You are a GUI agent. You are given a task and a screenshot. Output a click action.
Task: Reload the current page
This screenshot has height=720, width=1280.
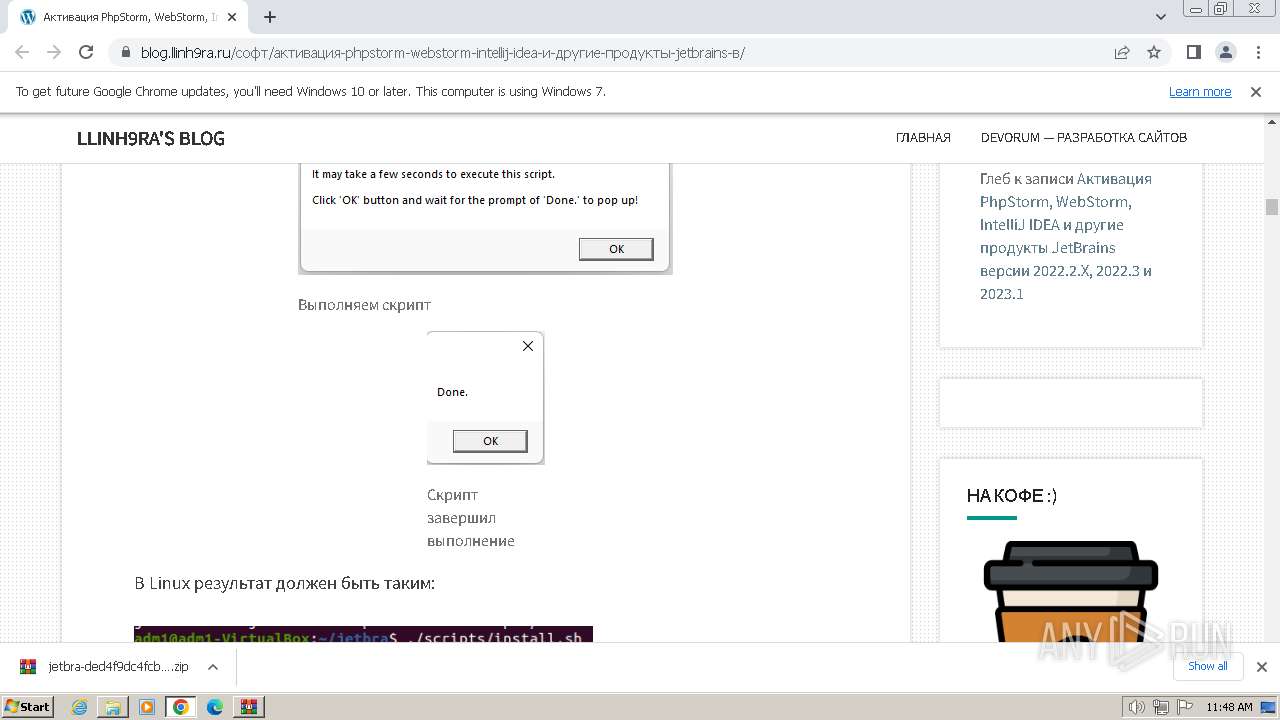86,52
